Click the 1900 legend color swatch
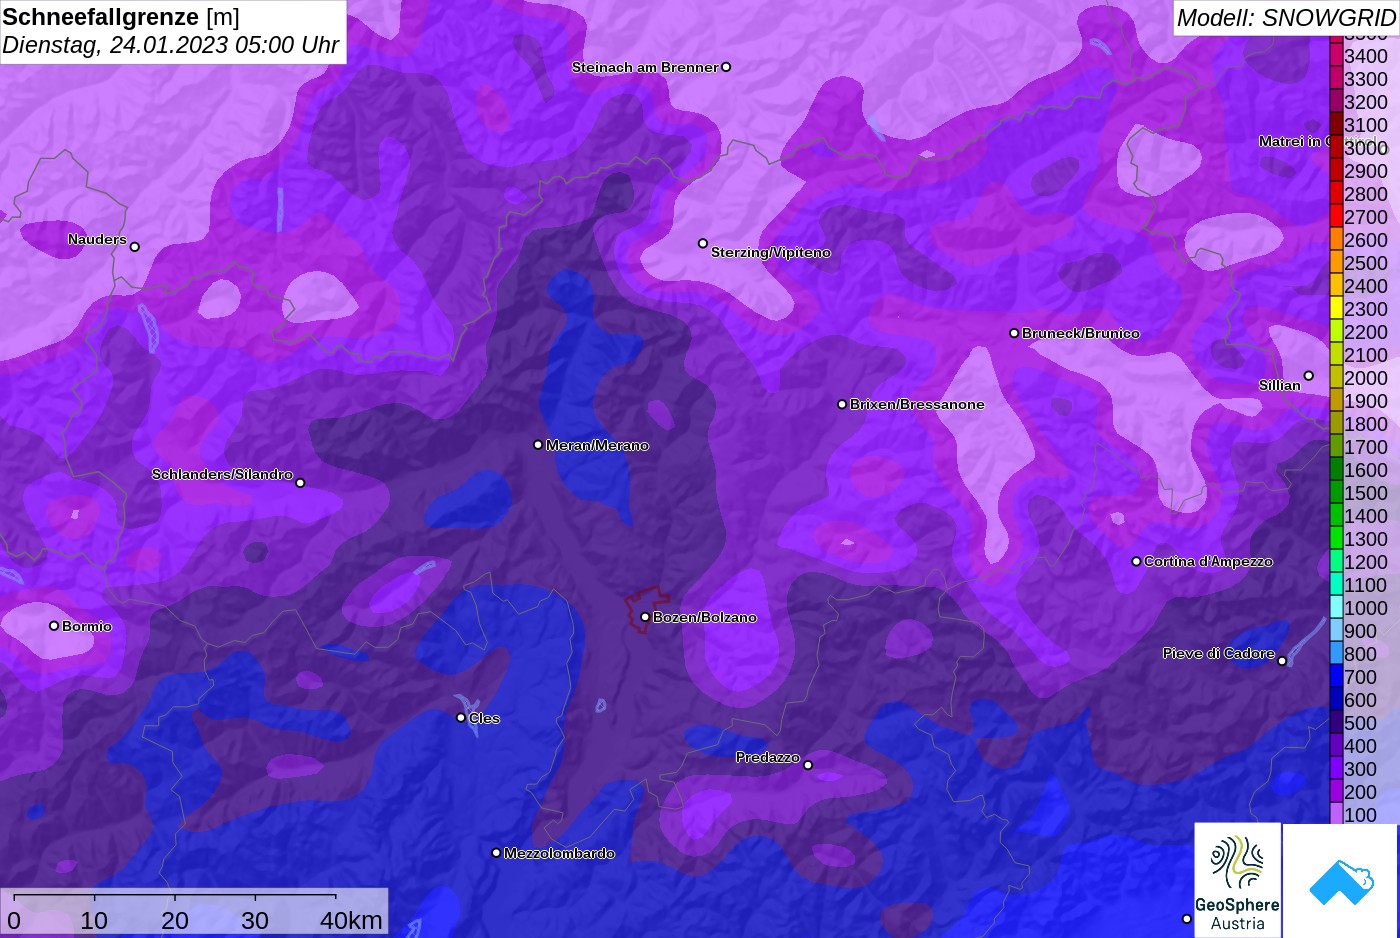 tap(1336, 400)
